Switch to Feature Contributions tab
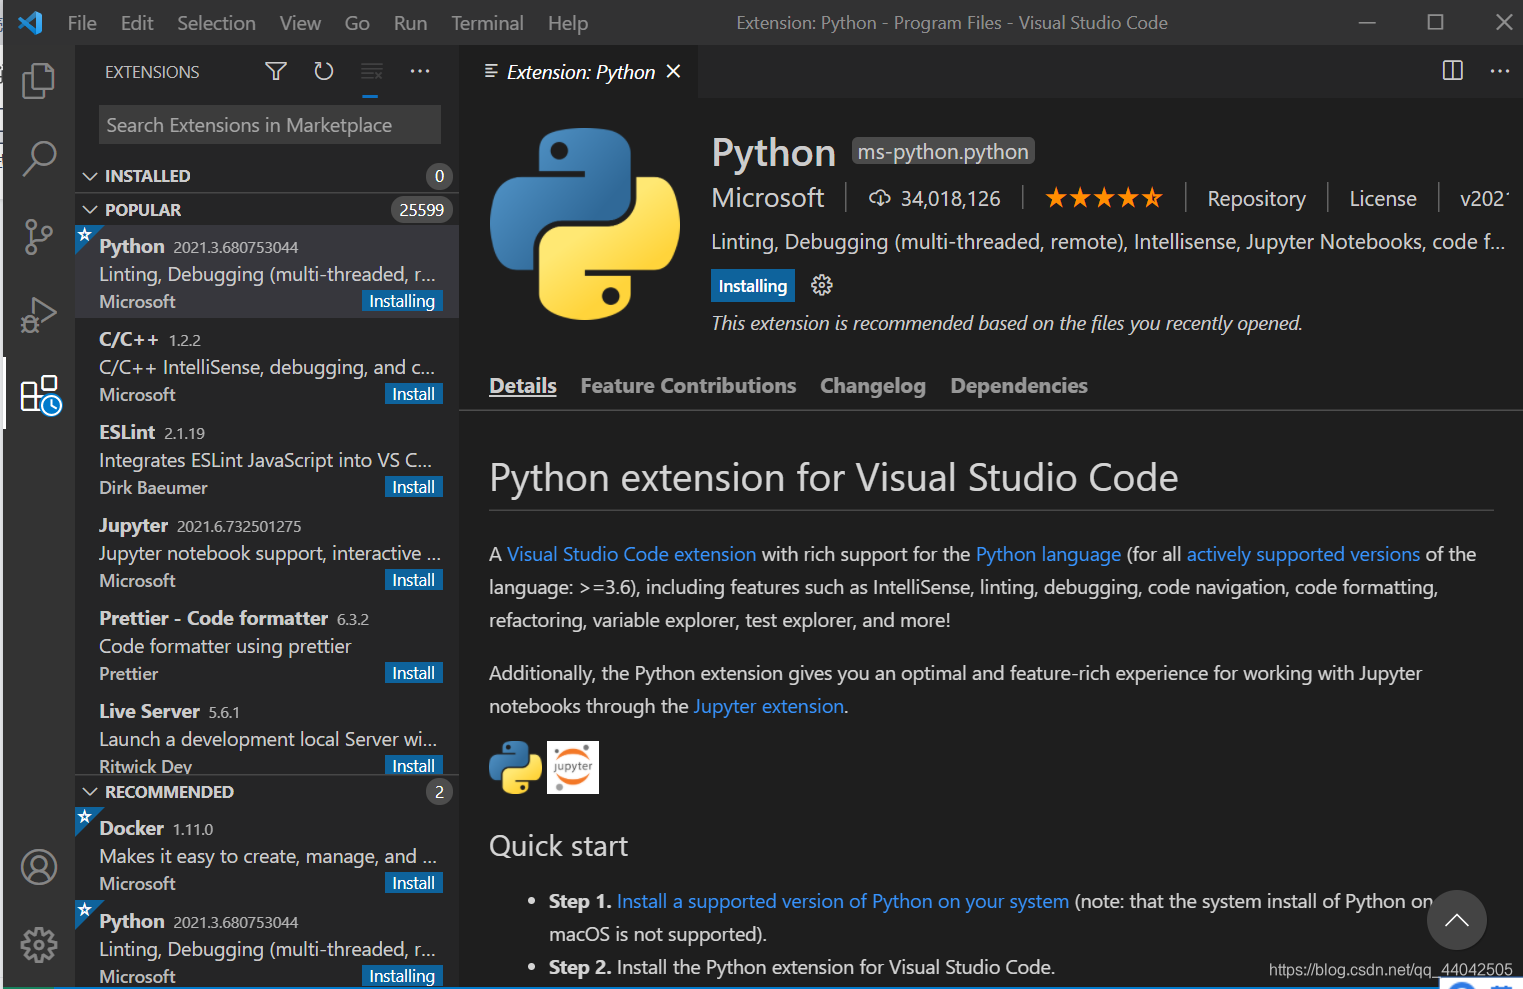 pyautogui.click(x=688, y=386)
